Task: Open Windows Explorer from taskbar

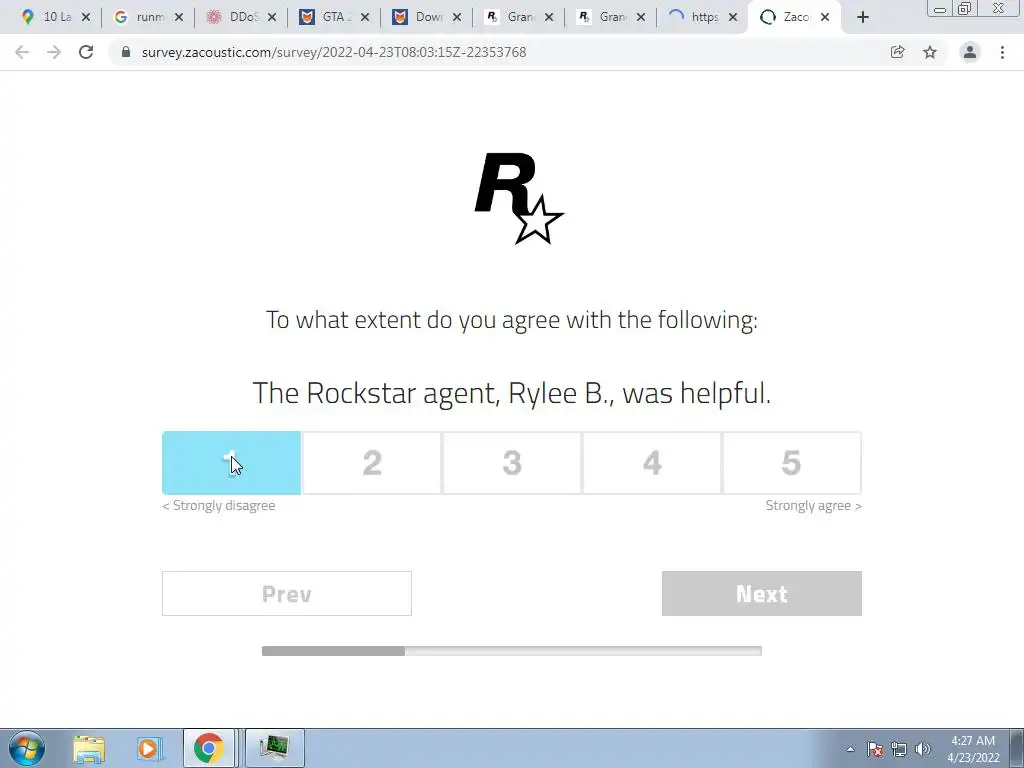Action: [89, 748]
